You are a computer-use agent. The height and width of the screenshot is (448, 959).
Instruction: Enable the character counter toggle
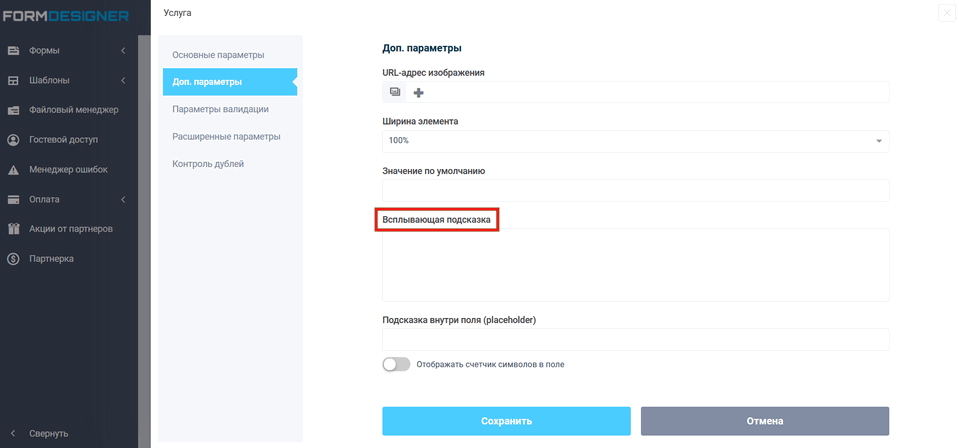click(396, 364)
